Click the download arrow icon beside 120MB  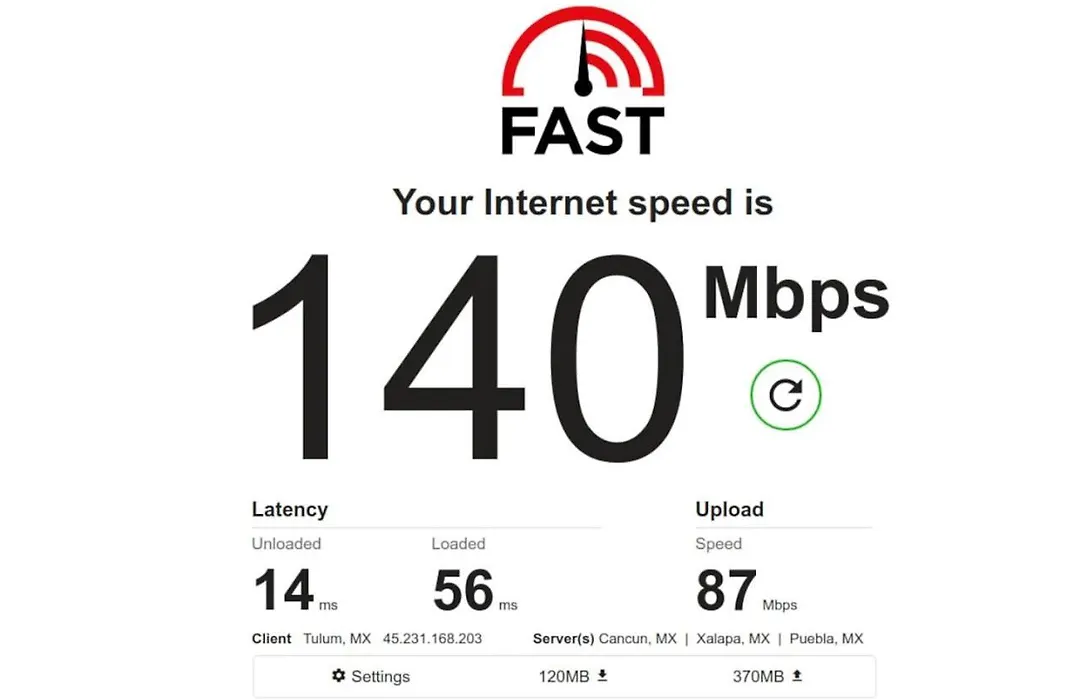pyautogui.click(x=603, y=675)
